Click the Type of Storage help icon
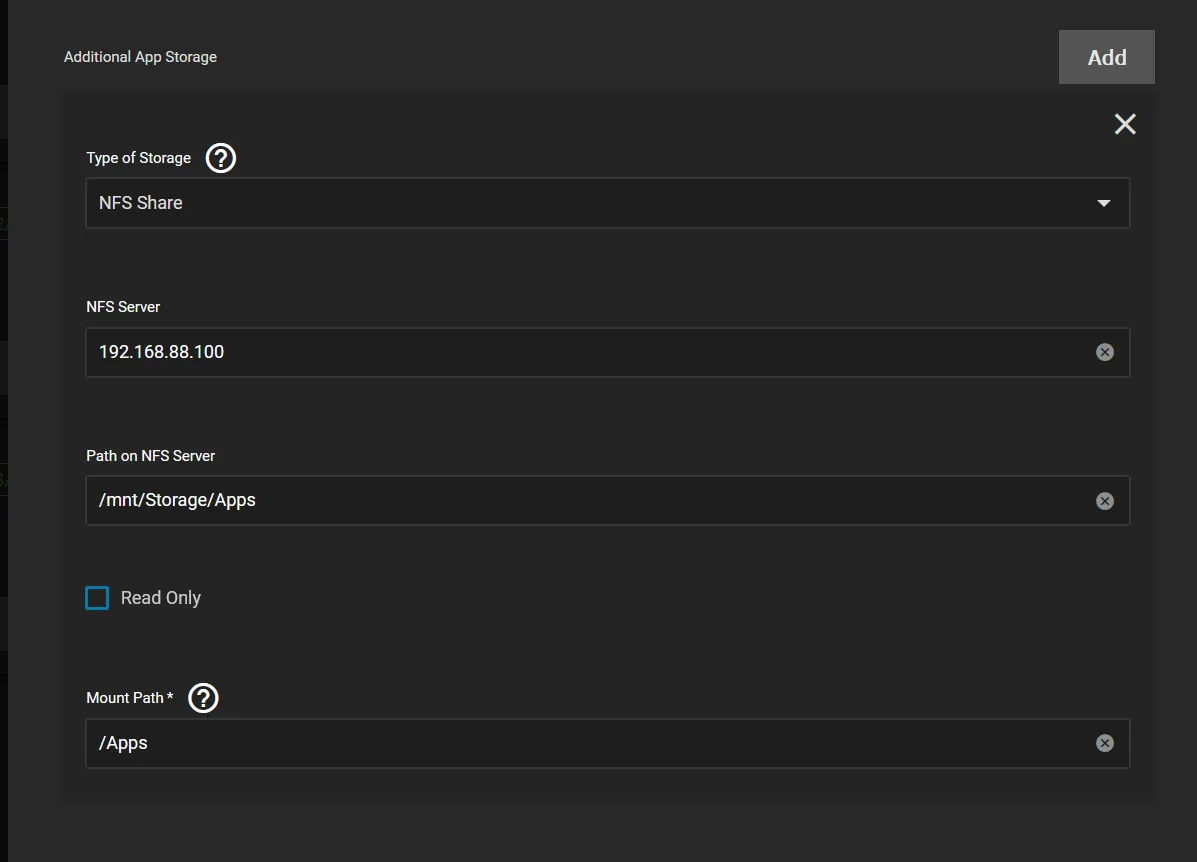The width and height of the screenshot is (1197, 862). [x=220, y=158]
